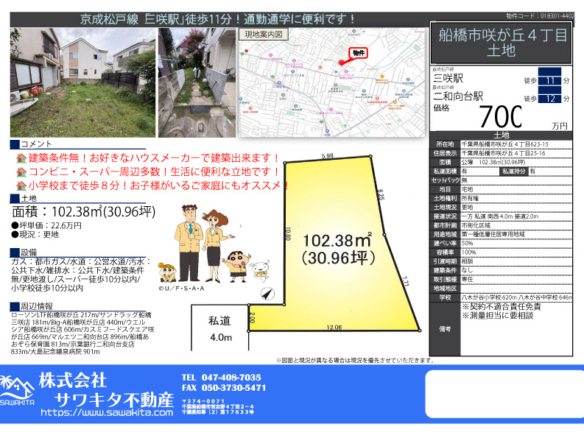
Task: Click the disclaimer 図面と現況が異なる場合
Action: [x=355, y=360]
